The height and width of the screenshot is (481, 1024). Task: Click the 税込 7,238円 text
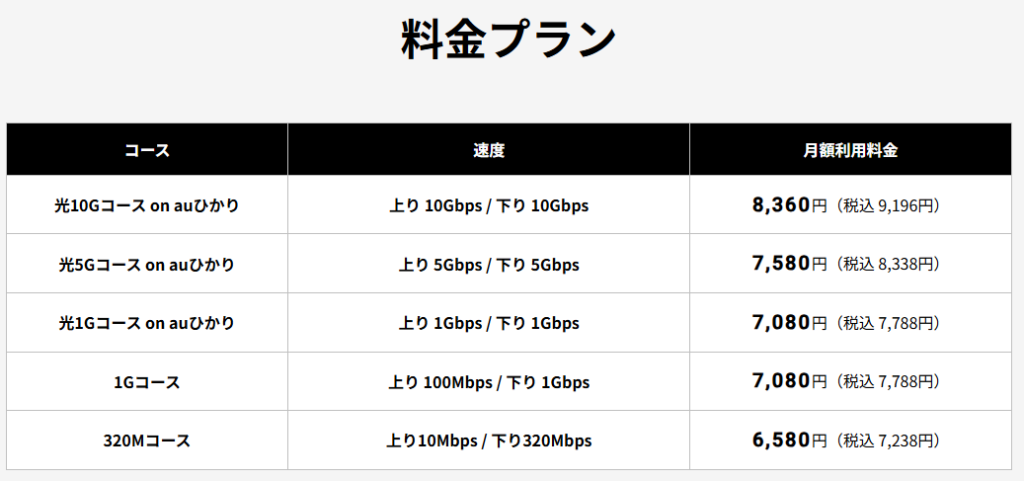(888, 441)
